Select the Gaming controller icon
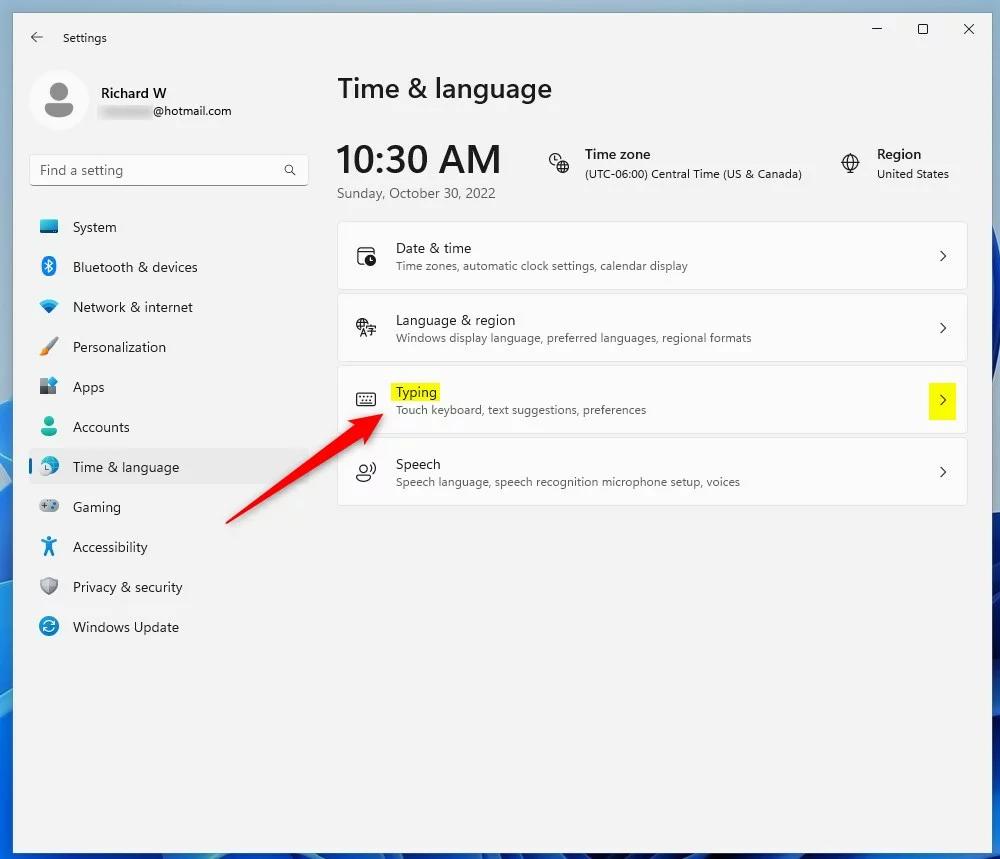This screenshot has width=1000, height=859. click(x=49, y=507)
